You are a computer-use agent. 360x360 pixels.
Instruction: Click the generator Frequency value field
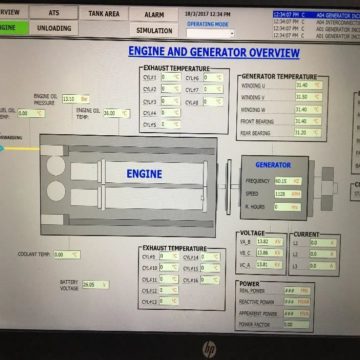(288, 181)
